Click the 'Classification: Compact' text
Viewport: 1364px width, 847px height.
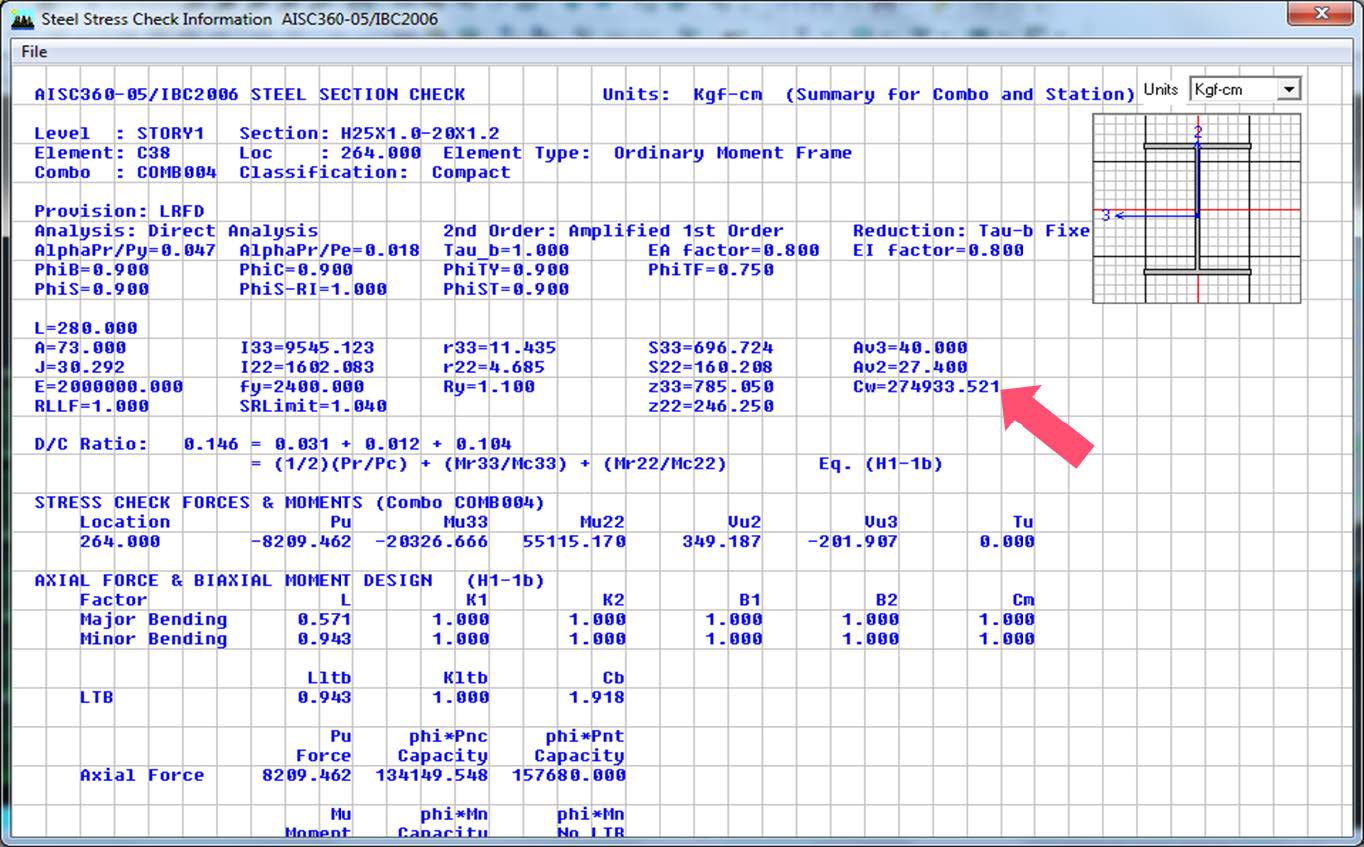point(375,172)
